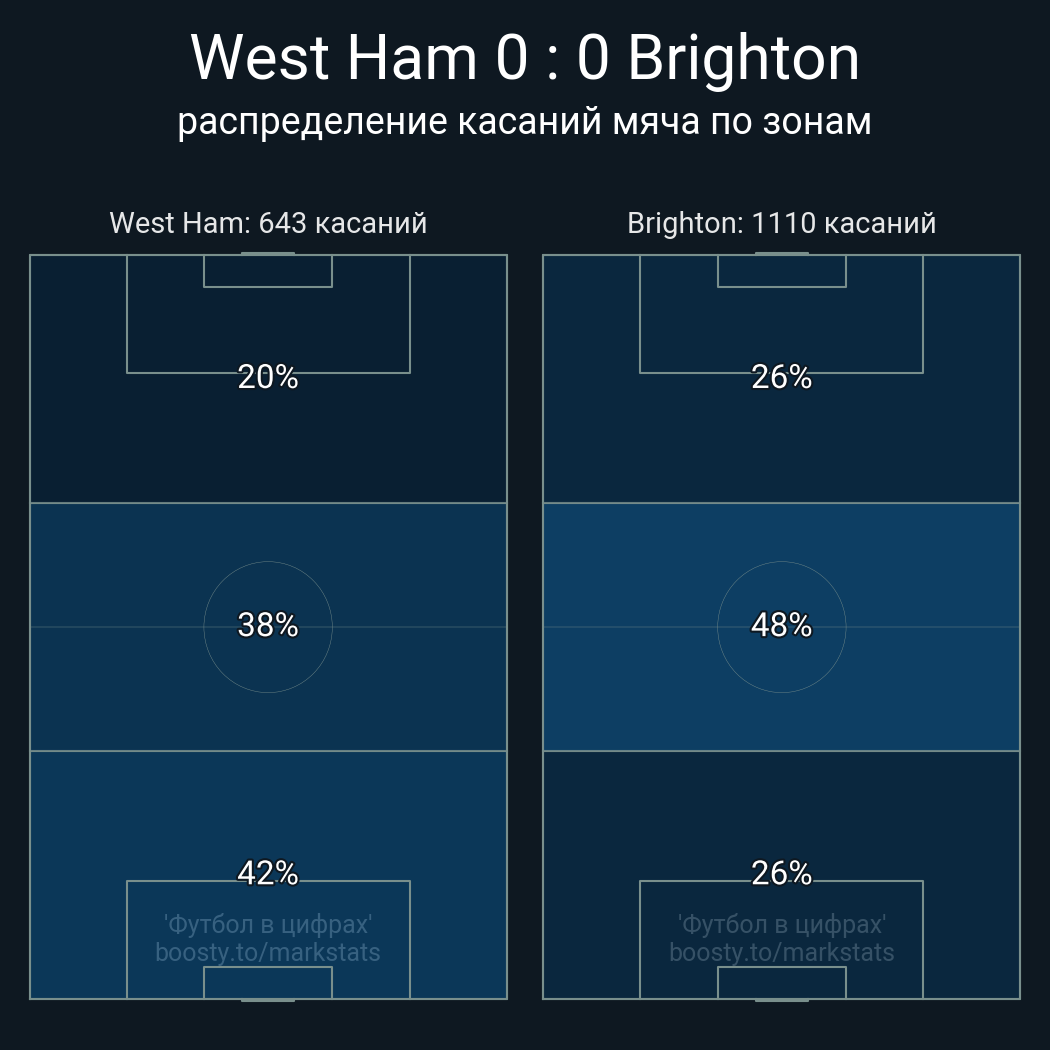Click the top six-yard box on Brighton pitch
Screen dimensions: 1050x1050
(x=781, y=271)
